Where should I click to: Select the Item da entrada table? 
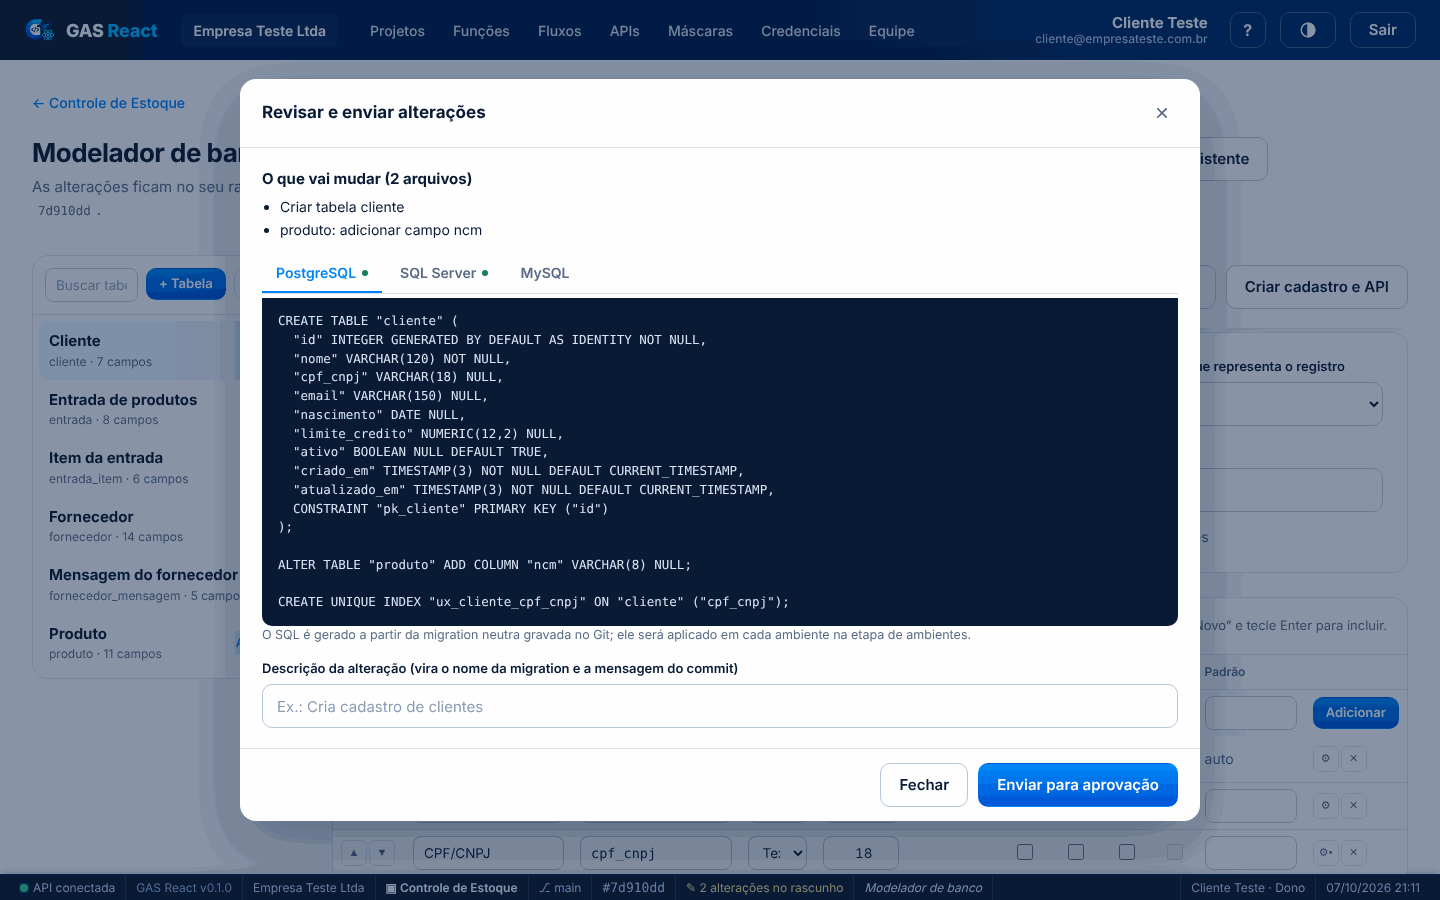140,467
